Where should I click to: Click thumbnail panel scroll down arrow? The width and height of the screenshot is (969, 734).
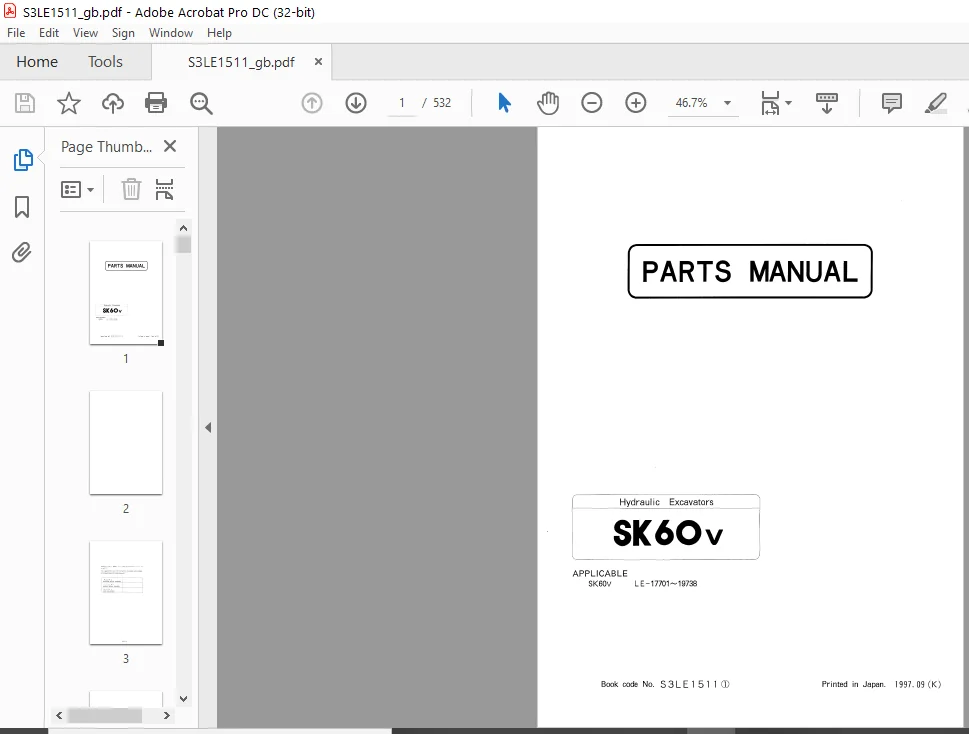point(183,699)
